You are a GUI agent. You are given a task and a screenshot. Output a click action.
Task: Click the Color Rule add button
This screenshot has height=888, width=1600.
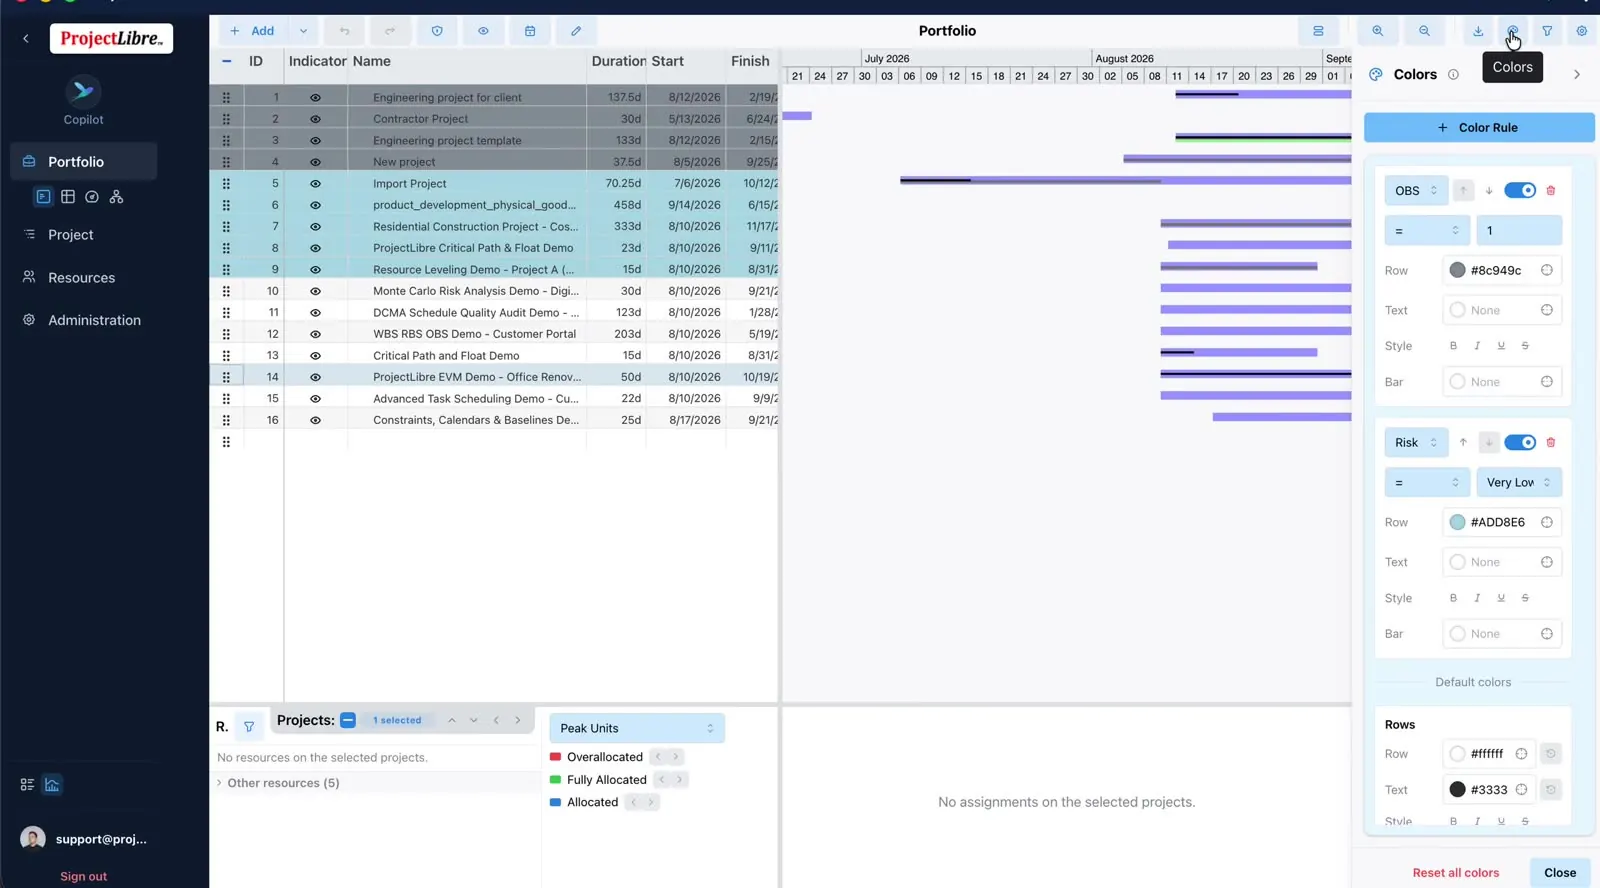[1479, 128]
